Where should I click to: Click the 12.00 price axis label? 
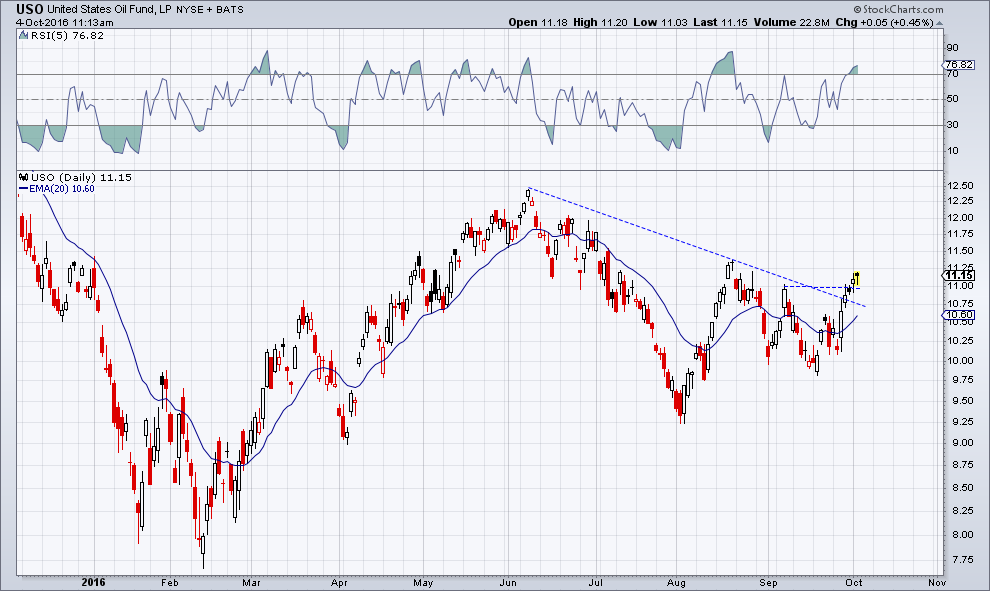pos(960,217)
